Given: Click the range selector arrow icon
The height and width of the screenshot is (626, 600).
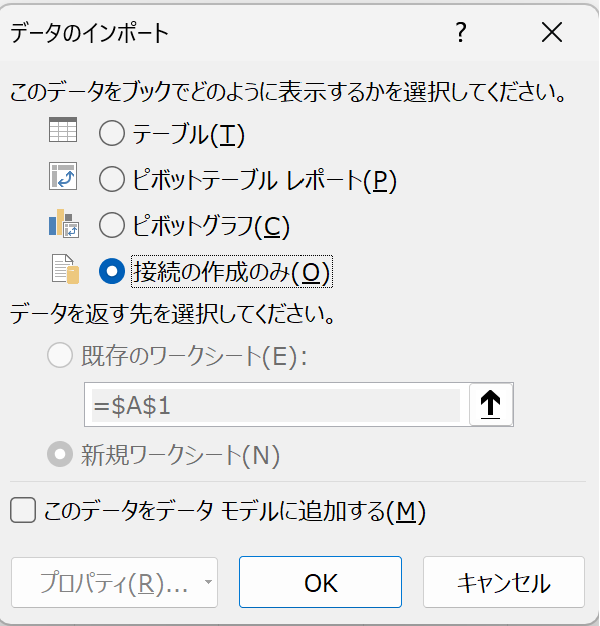Looking at the screenshot, I should tap(491, 405).
